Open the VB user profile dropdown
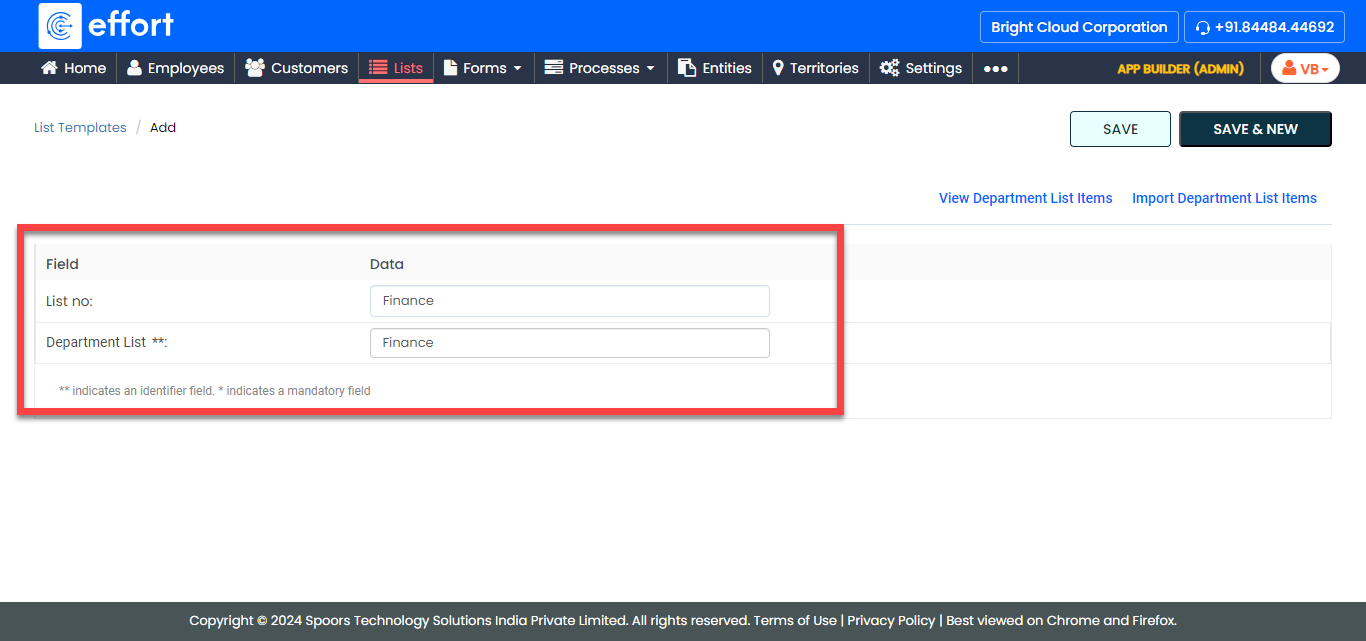This screenshot has width=1366, height=641. [1305, 68]
